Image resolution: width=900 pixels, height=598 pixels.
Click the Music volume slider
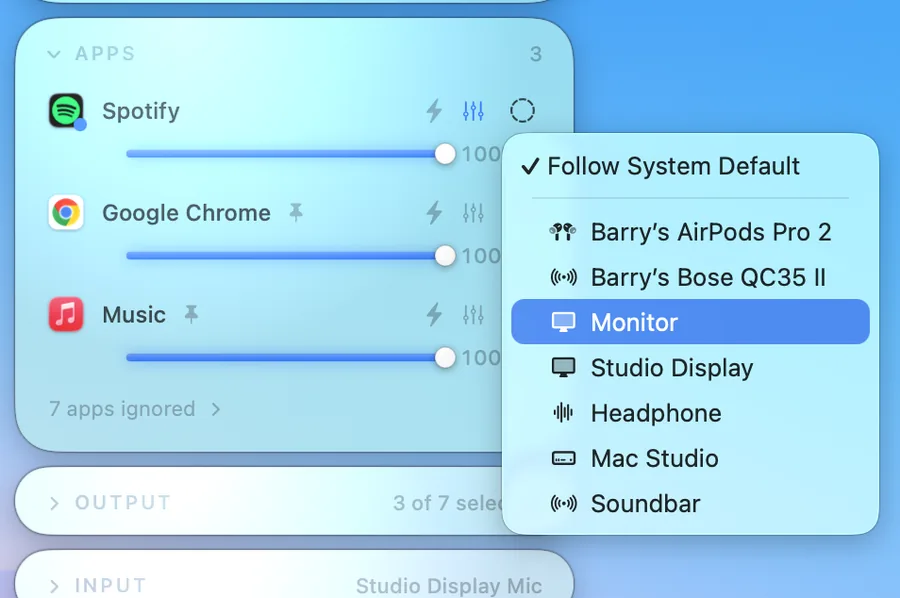291,358
